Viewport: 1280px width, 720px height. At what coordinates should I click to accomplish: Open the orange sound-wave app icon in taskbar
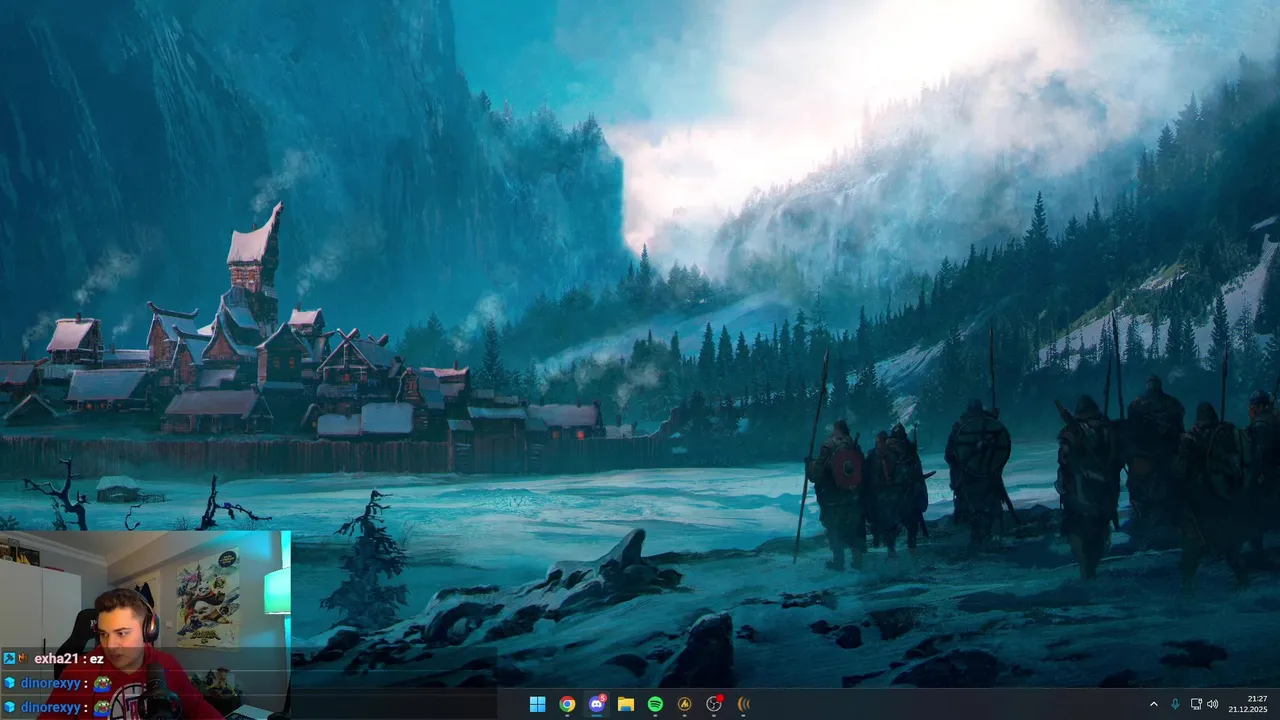pos(743,704)
